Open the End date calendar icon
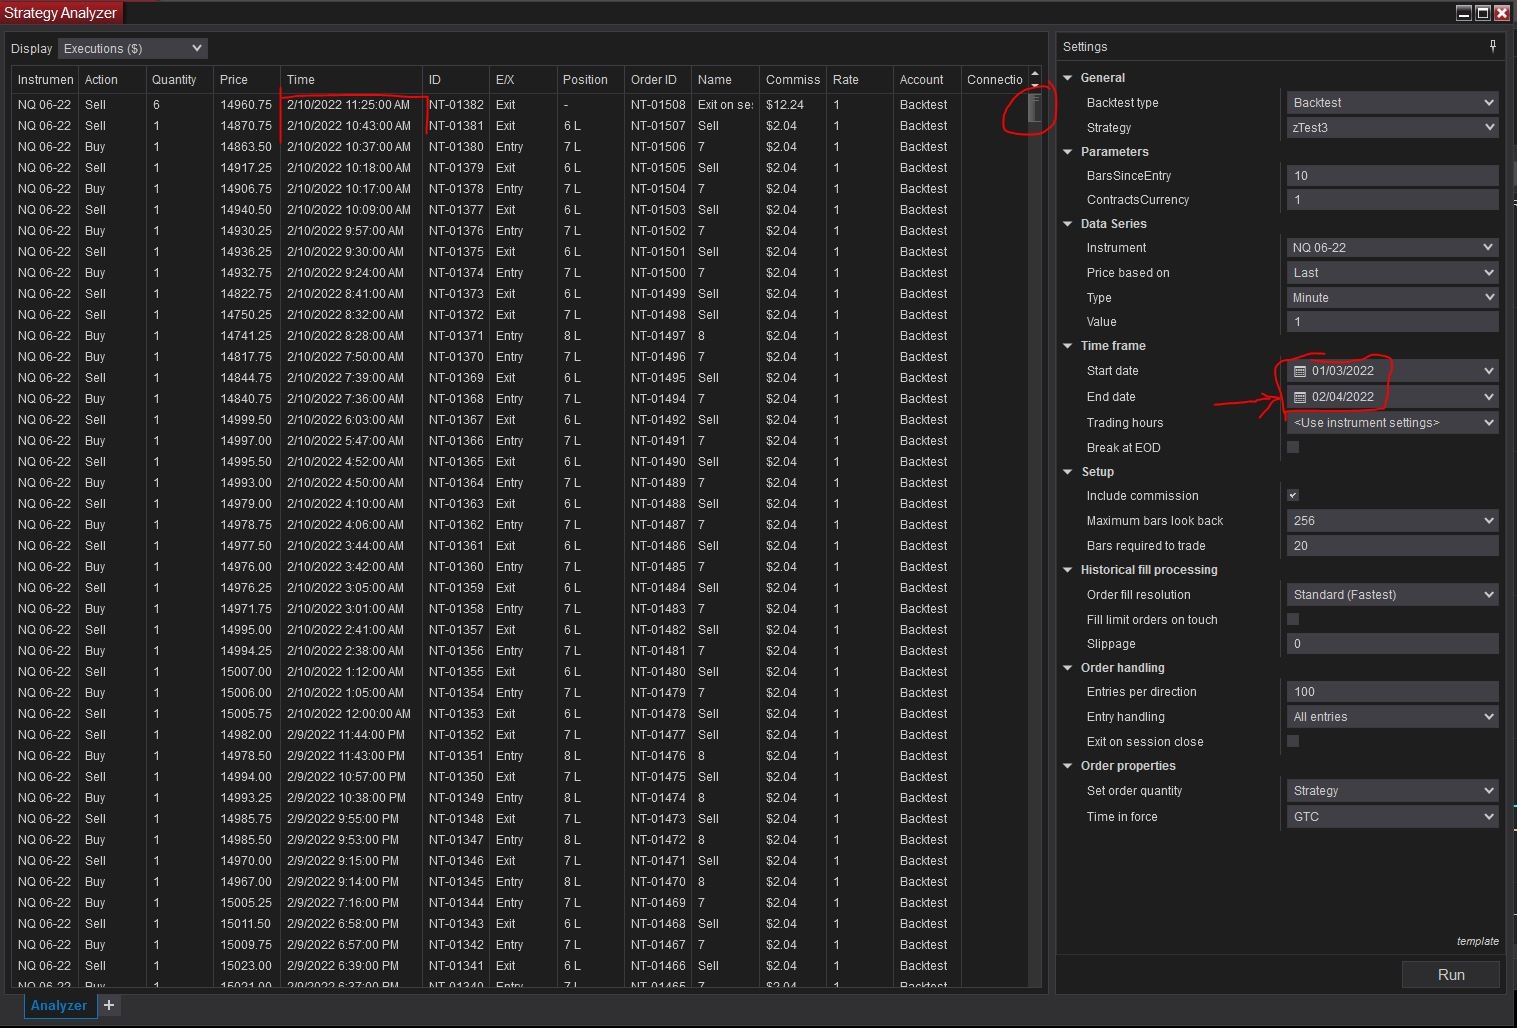Viewport: 1517px width, 1028px height. click(1300, 397)
